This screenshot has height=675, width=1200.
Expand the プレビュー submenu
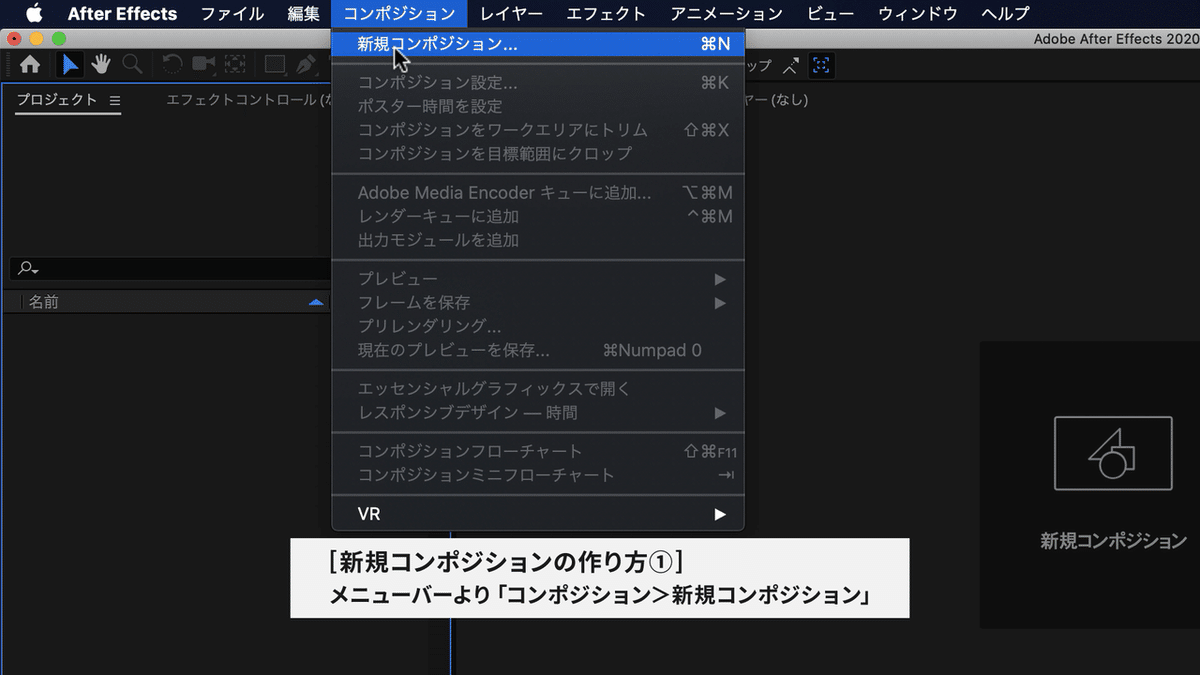(x=538, y=279)
